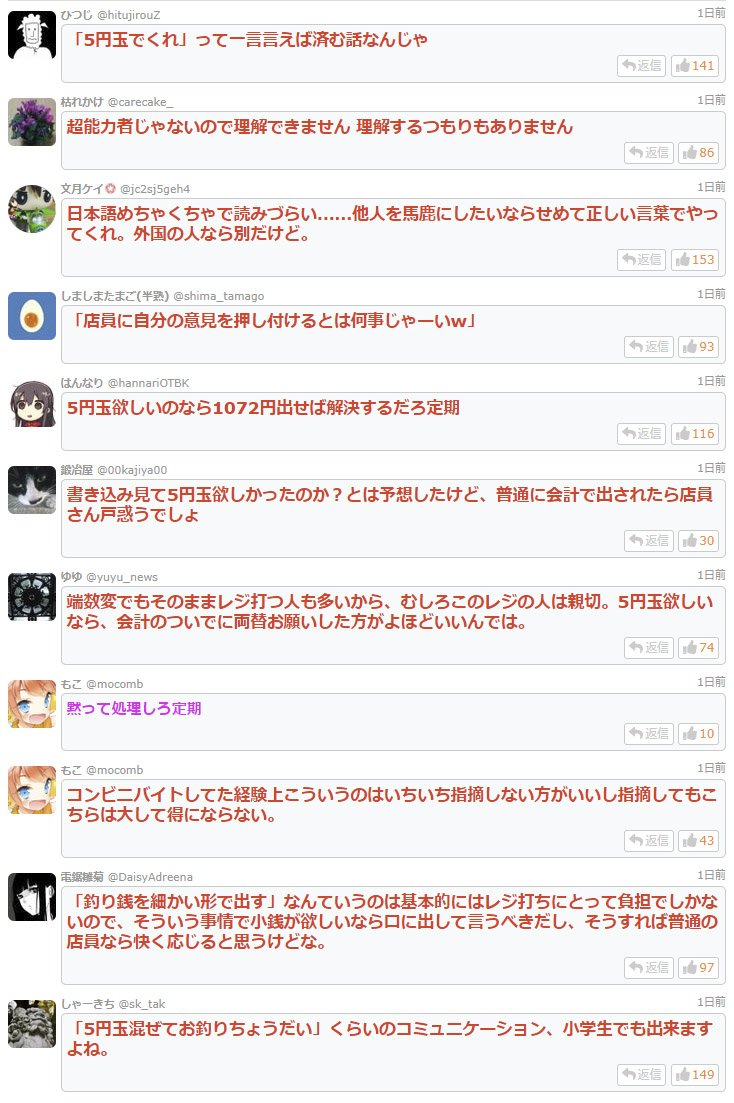The height and width of the screenshot is (1103, 734).
Task: Click the thumbs-up with 30 likes
Action: point(698,540)
